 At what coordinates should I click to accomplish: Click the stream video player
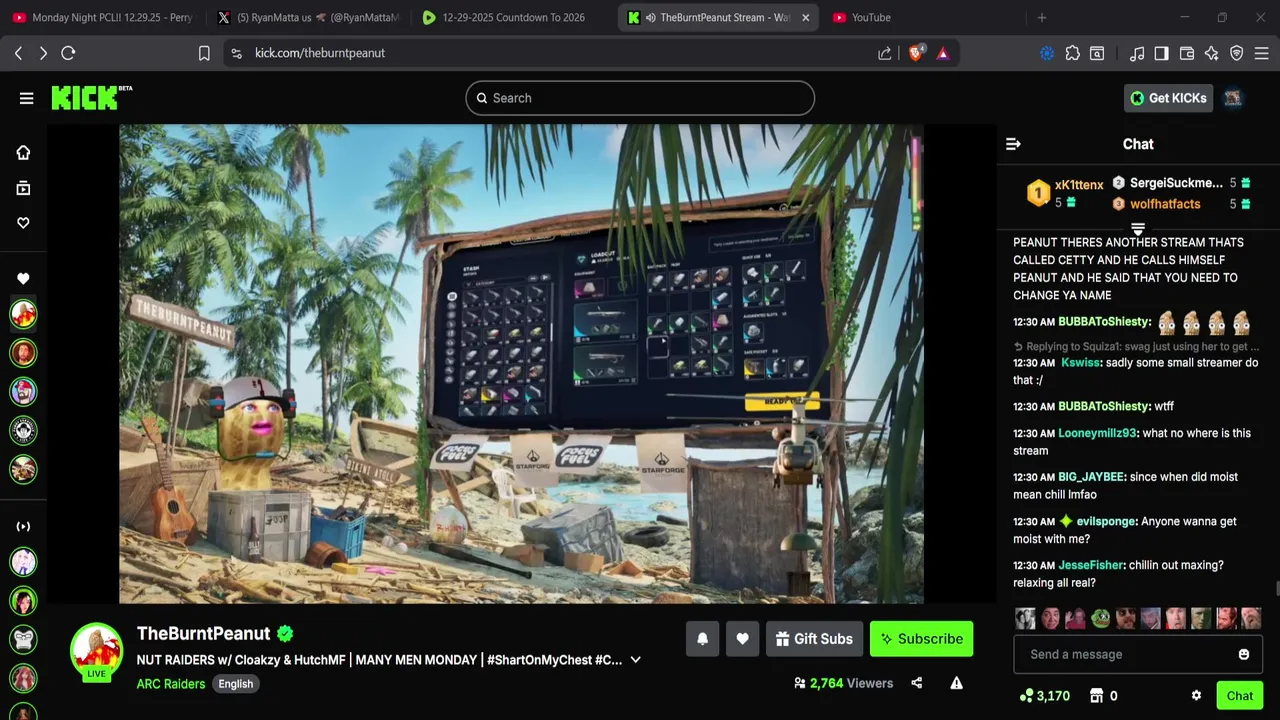521,364
